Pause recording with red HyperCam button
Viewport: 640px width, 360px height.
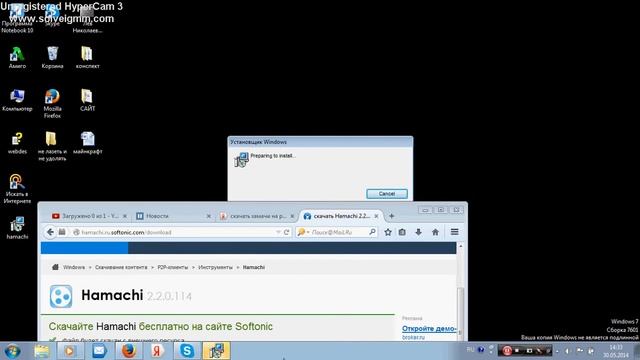click(x=507, y=351)
